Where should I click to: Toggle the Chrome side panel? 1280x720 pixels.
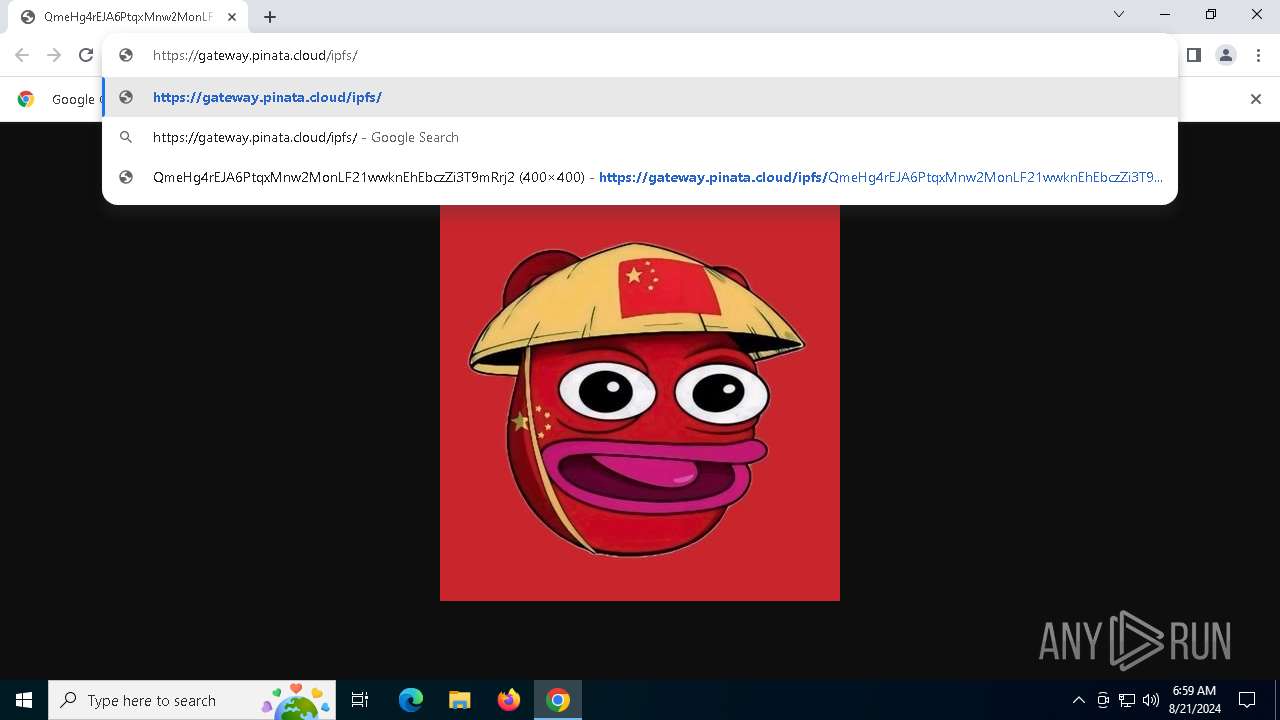(1193, 55)
